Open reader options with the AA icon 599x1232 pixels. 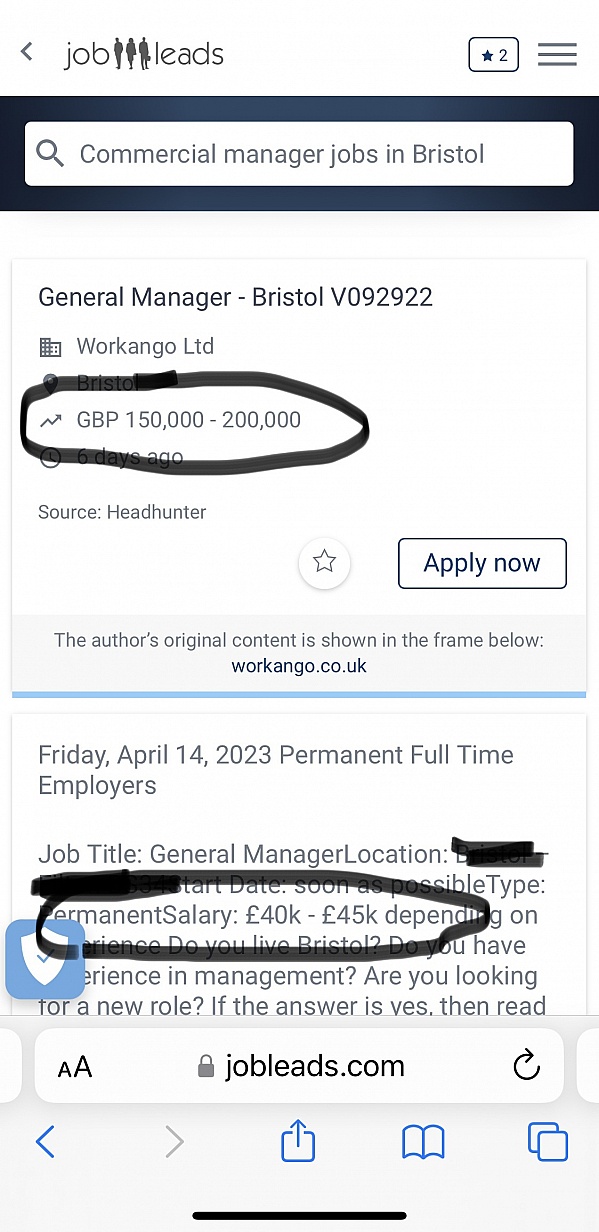(x=73, y=1066)
